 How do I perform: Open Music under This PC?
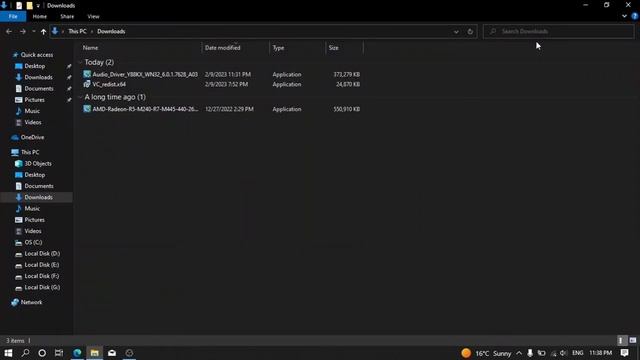pyautogui.click(x=32, y=209)
